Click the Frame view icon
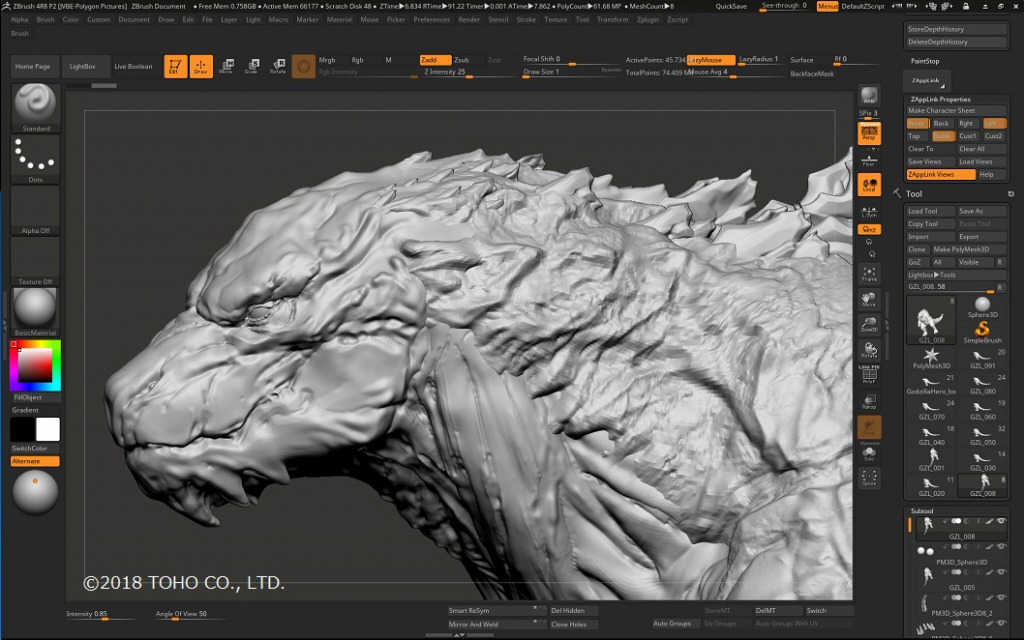 click(869, 274)
